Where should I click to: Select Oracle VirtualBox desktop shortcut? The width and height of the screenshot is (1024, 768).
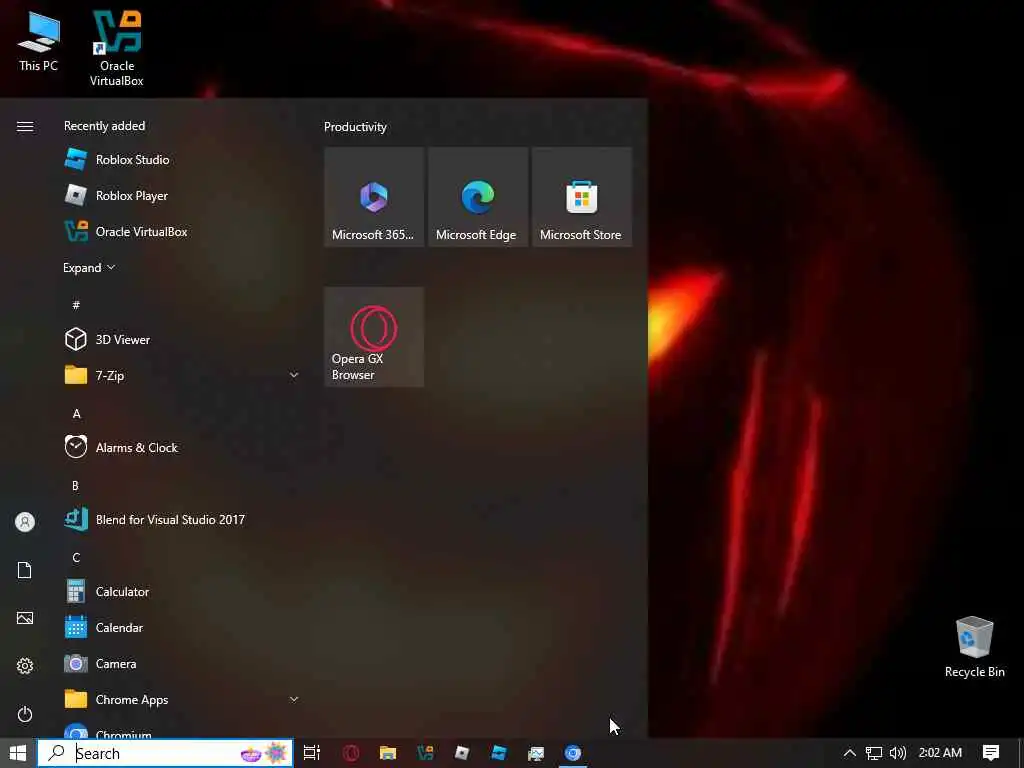tap(117, 49)
